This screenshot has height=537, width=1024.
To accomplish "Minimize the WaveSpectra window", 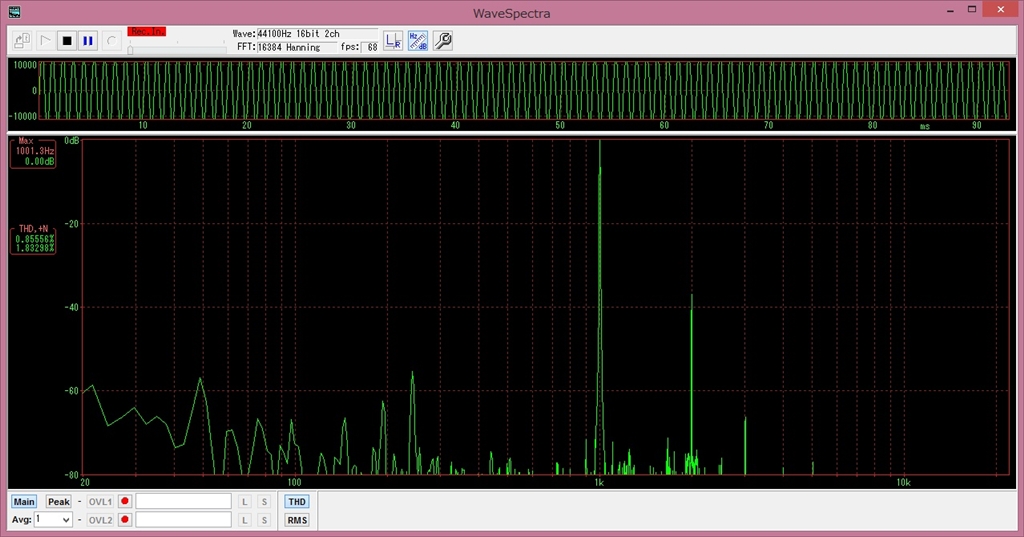I will pos(950,10).
